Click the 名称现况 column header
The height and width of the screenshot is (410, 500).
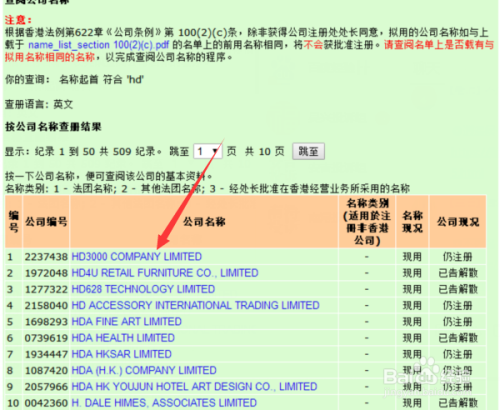412,222
